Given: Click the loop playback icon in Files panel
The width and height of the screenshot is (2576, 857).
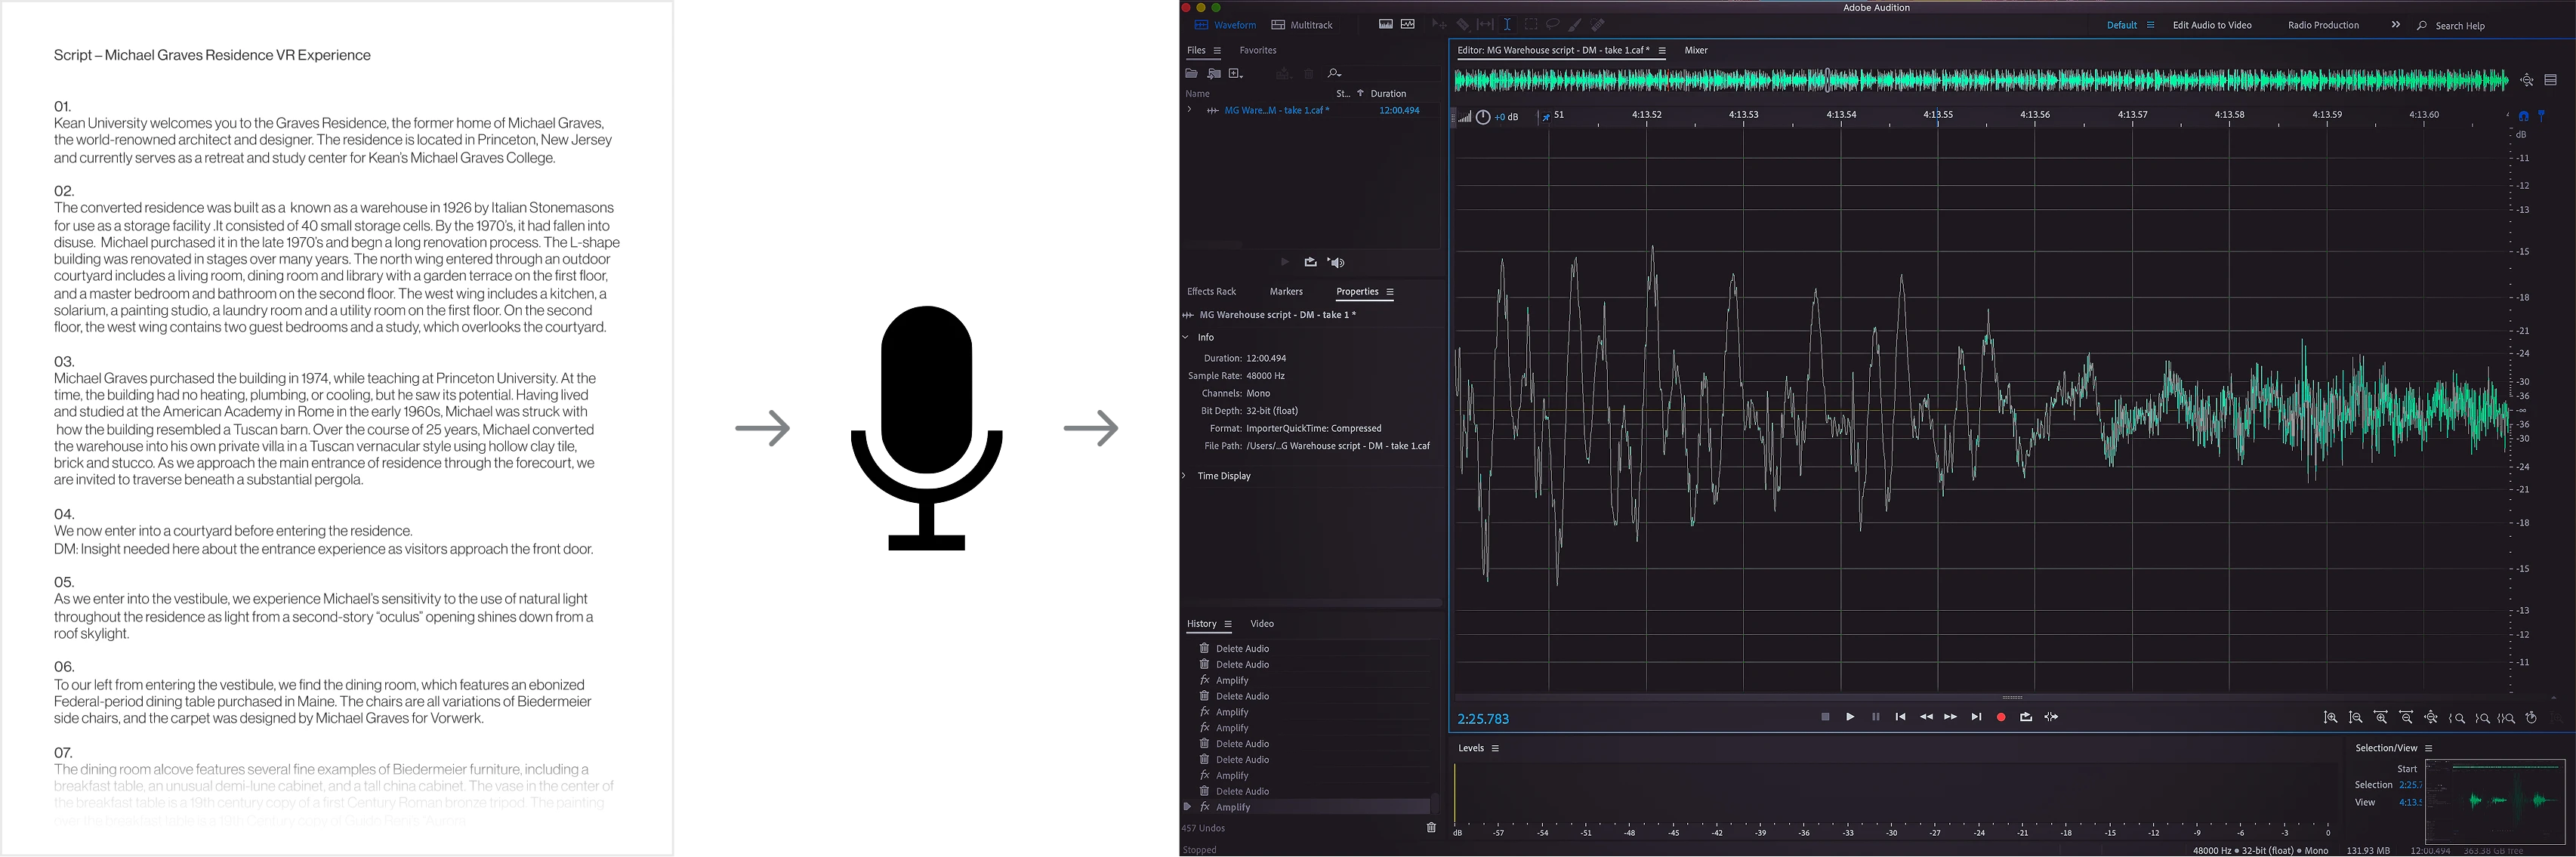Looking at the screenshot, I should (x=1310, y=262).
